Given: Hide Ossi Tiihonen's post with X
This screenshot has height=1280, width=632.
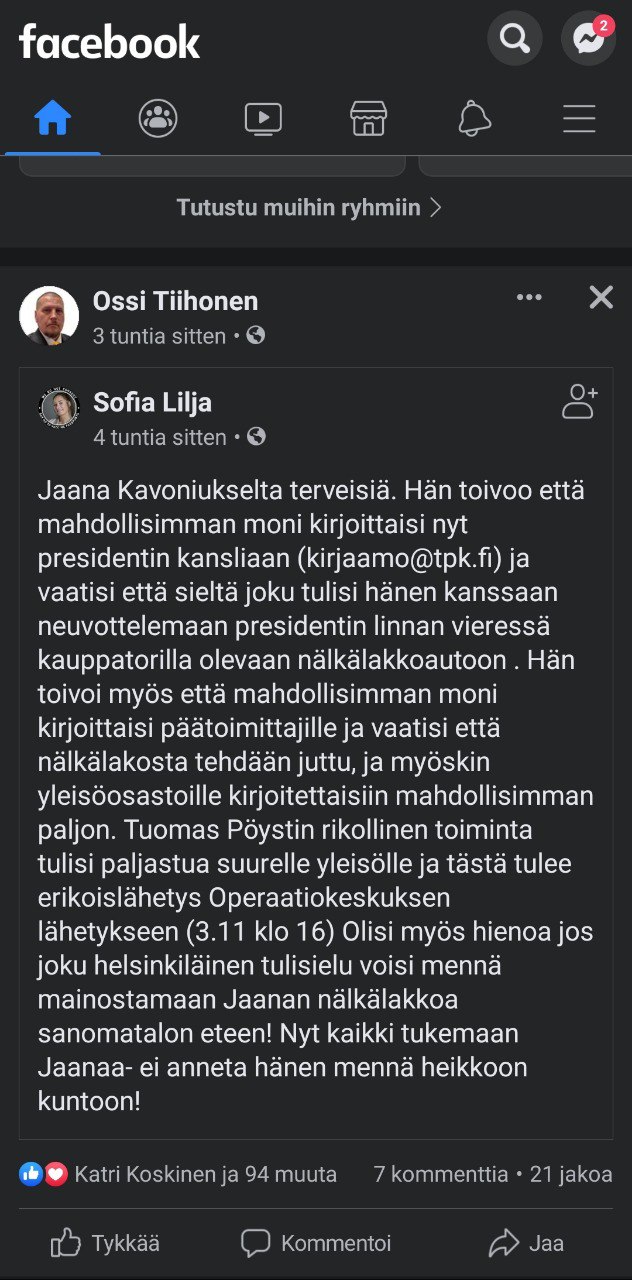Looking at the screenshot, I should tap(601, 297).
